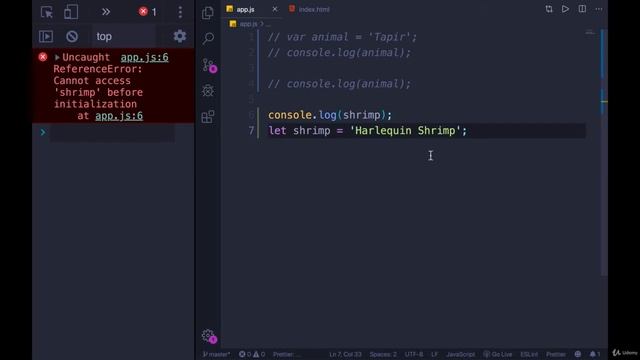Focus the console prompt input
This screenshot has height=360, width=640.
[112, 133]
